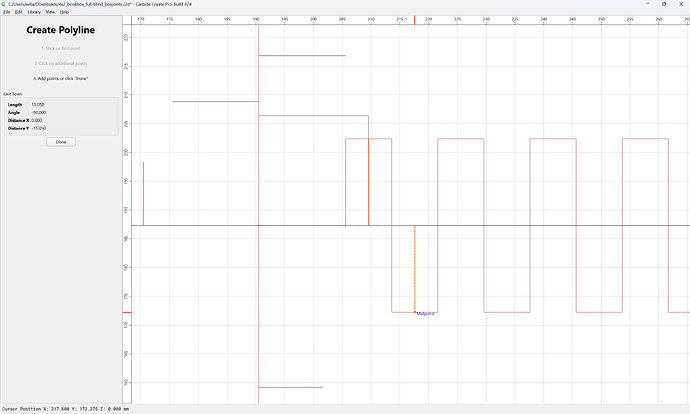The image size is (690, 414).
Task: Click the "Create Polyline" panel heading
Action: pos(61,30)
